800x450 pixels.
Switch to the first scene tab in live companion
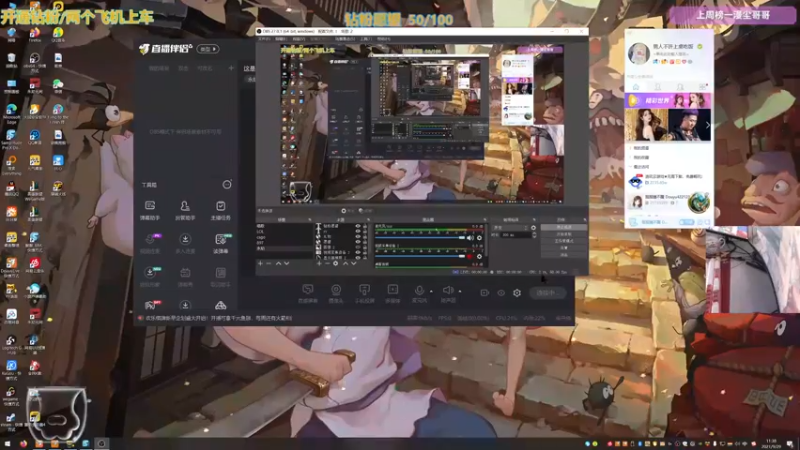coord(159,68)
